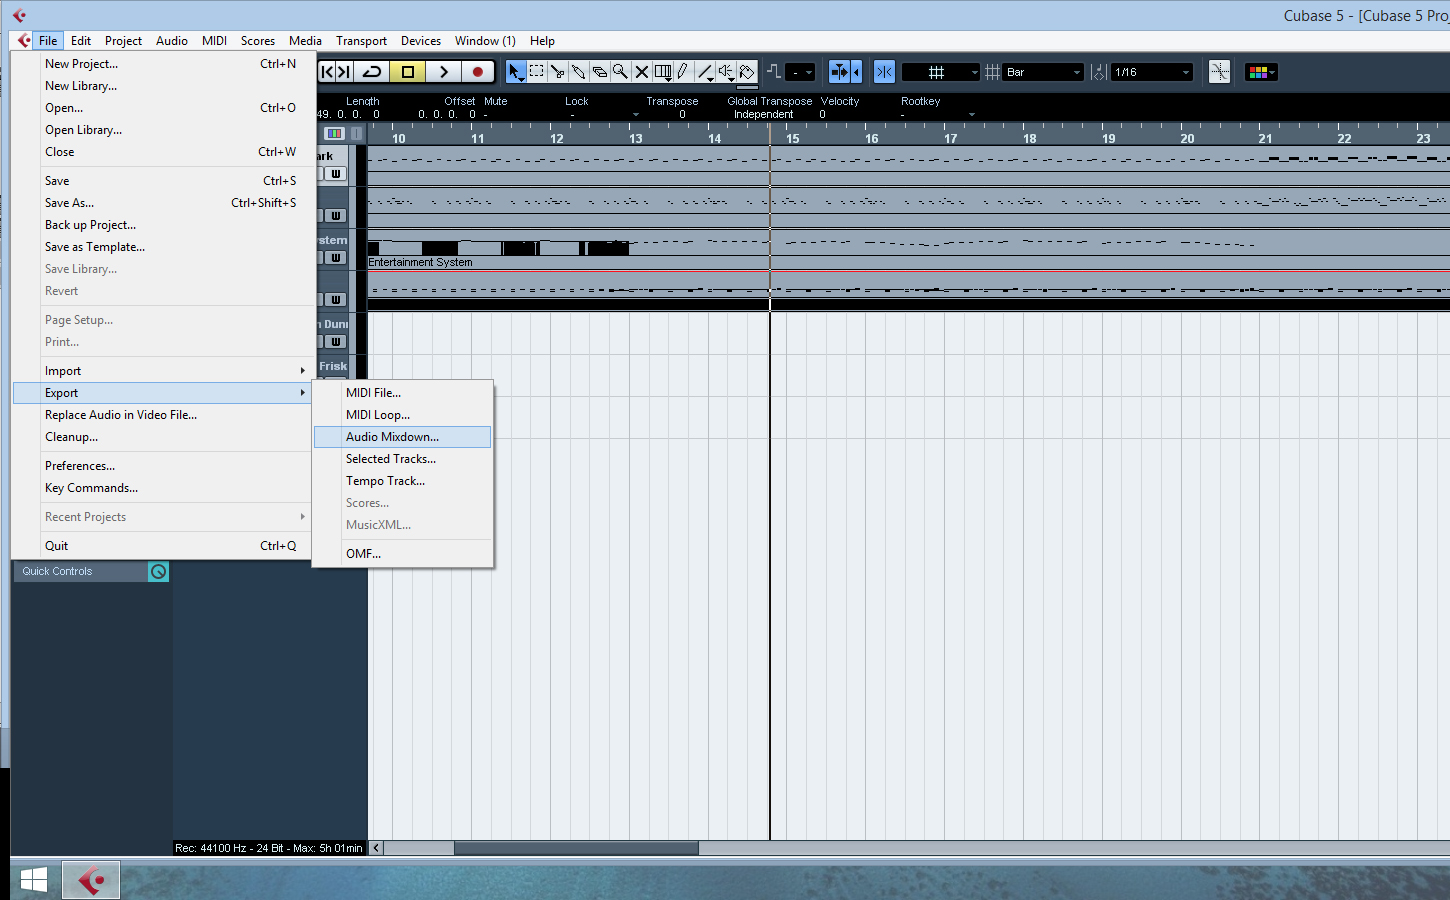Open the dash dropdown left of Autoscroll

click(x=800, y=72)
